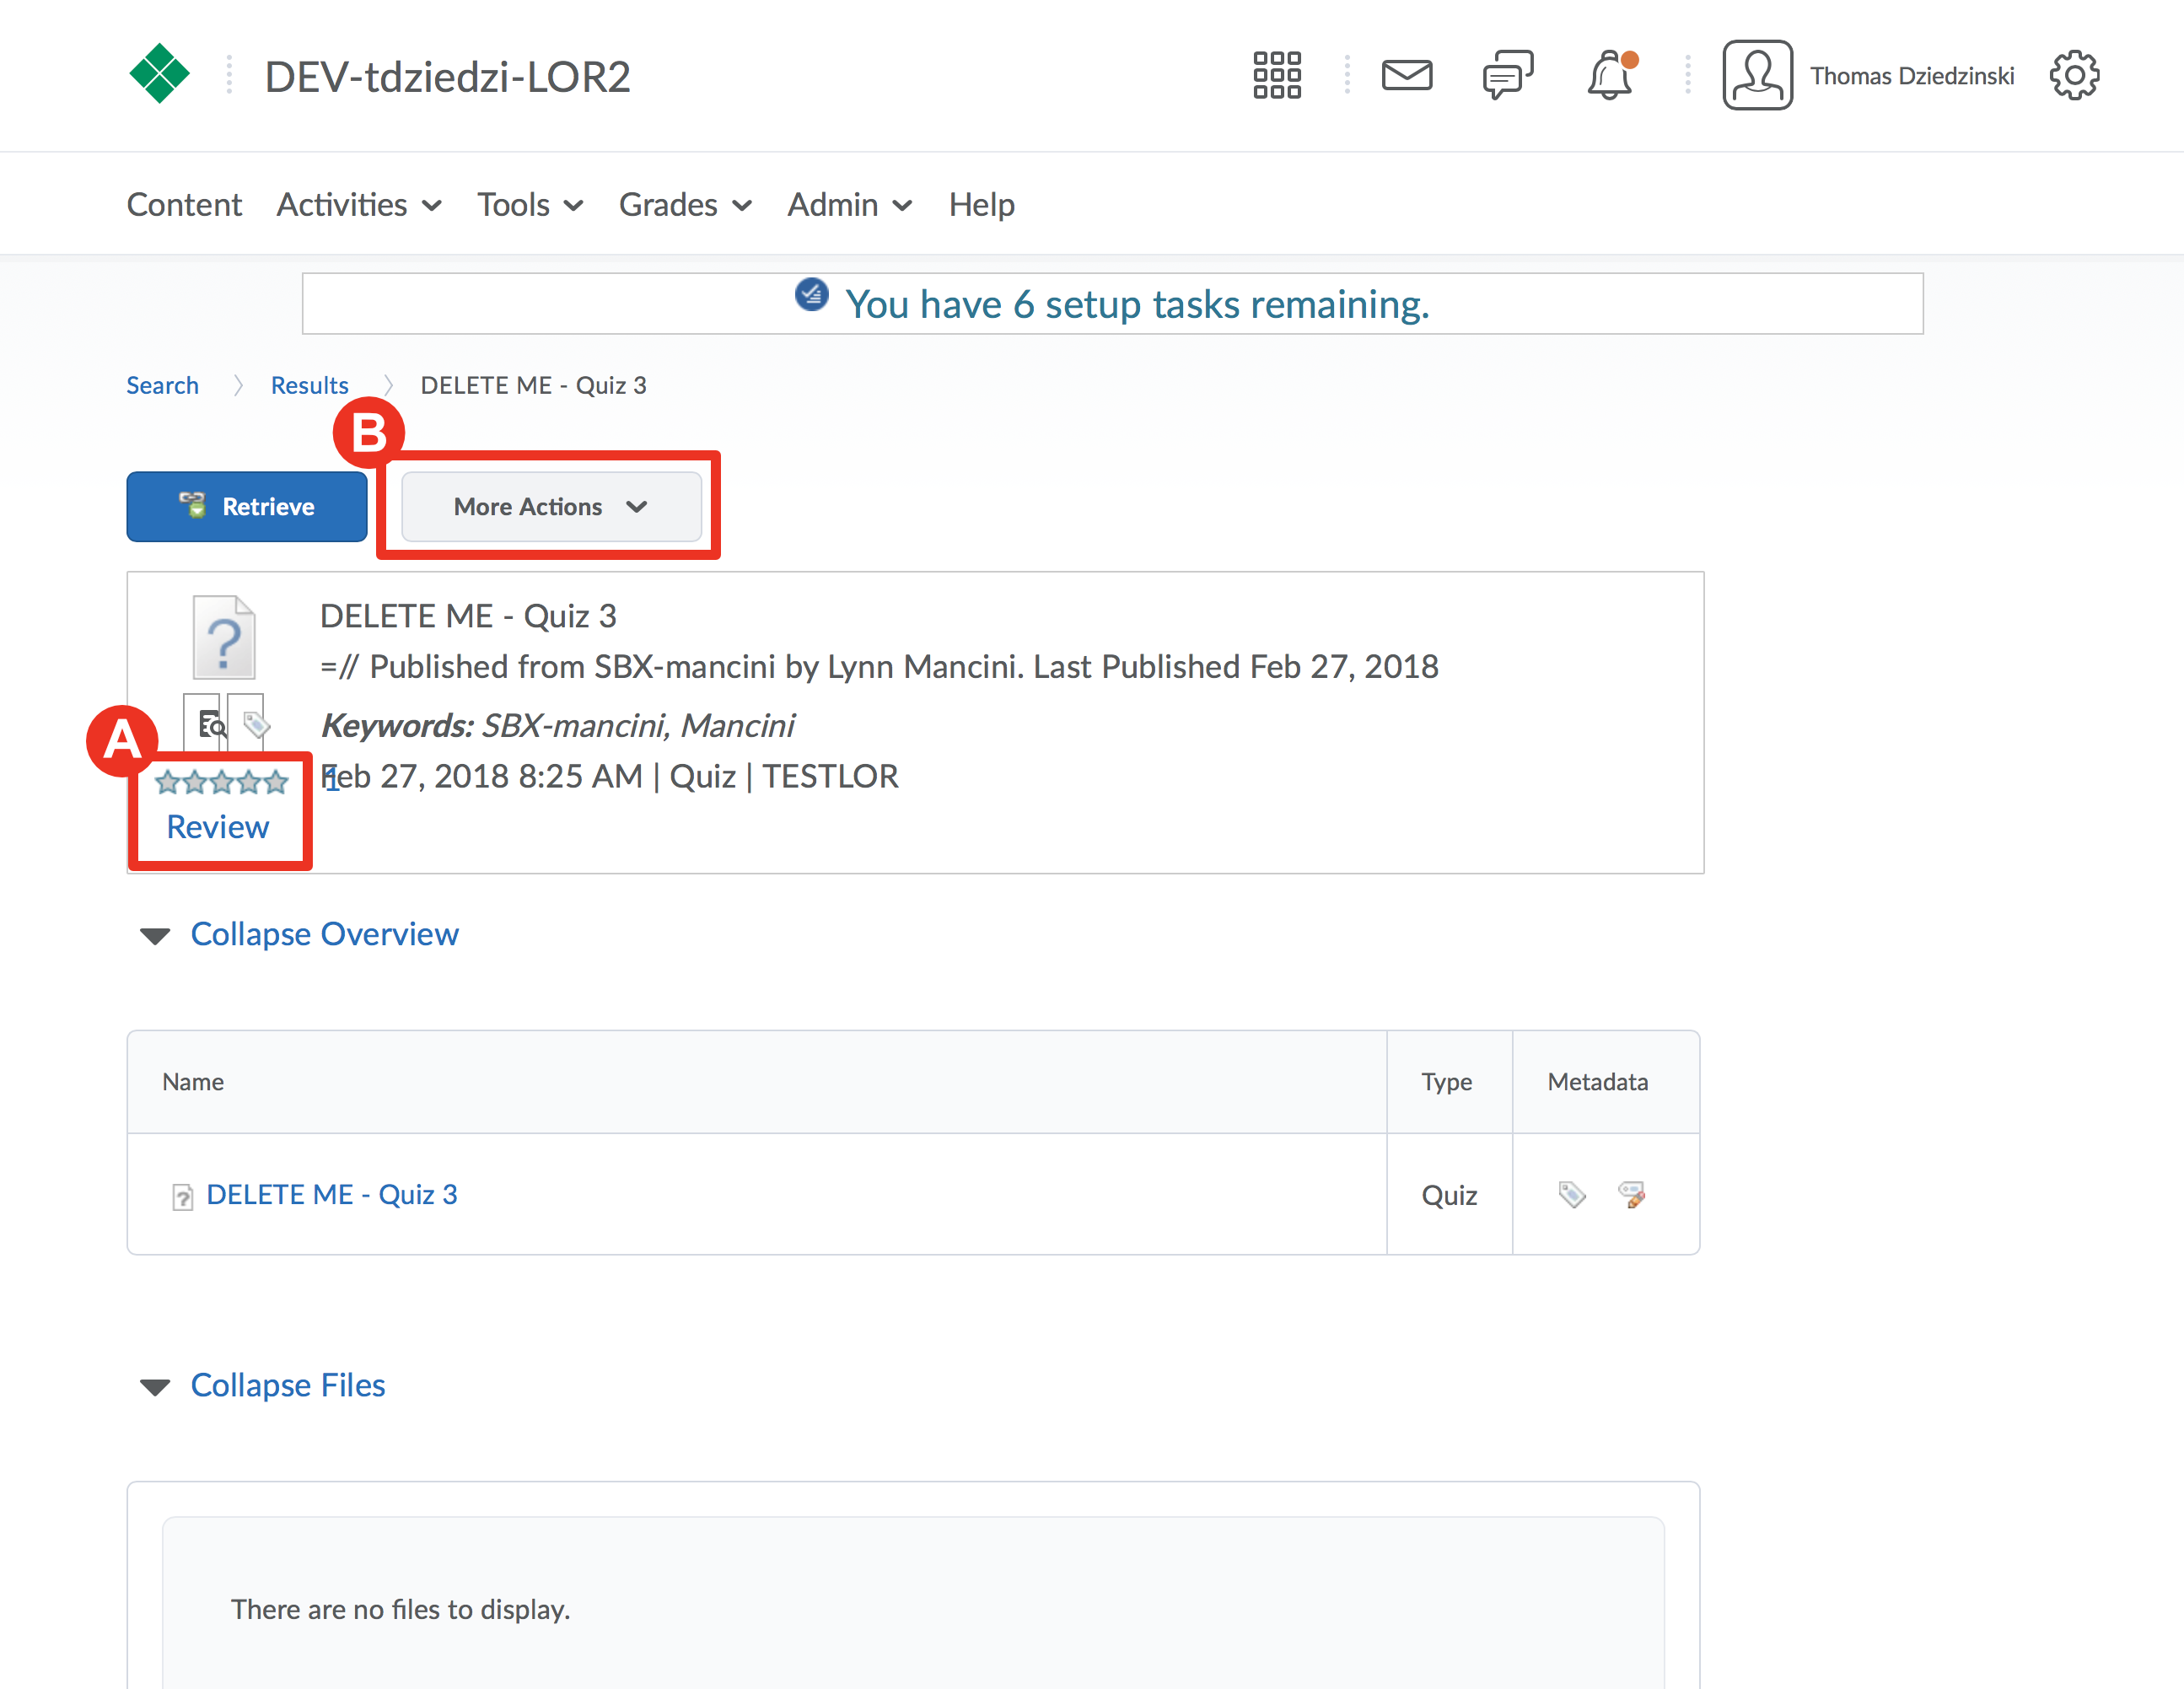Expand the Grades menu

pyautogui.click(x=685, y=205)
